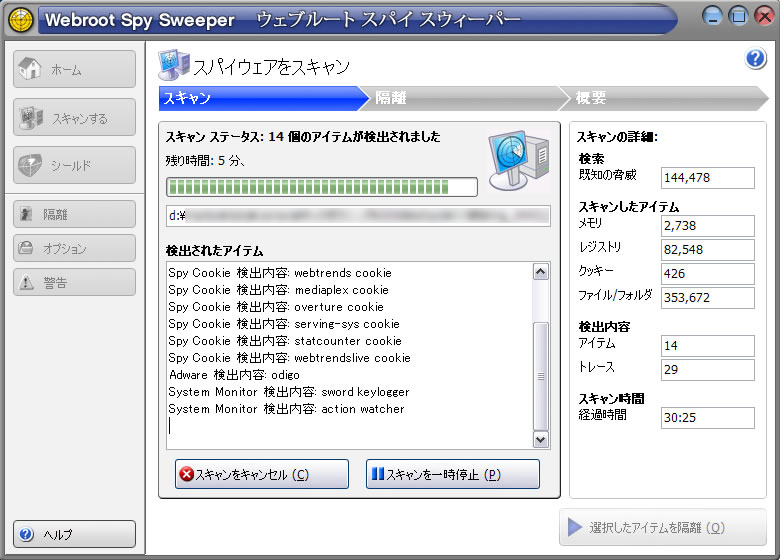This screenshot has height=560, width=780.
Task: Open the オプション sidebar button
Action: pyautogui.click(x=75, y=248)
